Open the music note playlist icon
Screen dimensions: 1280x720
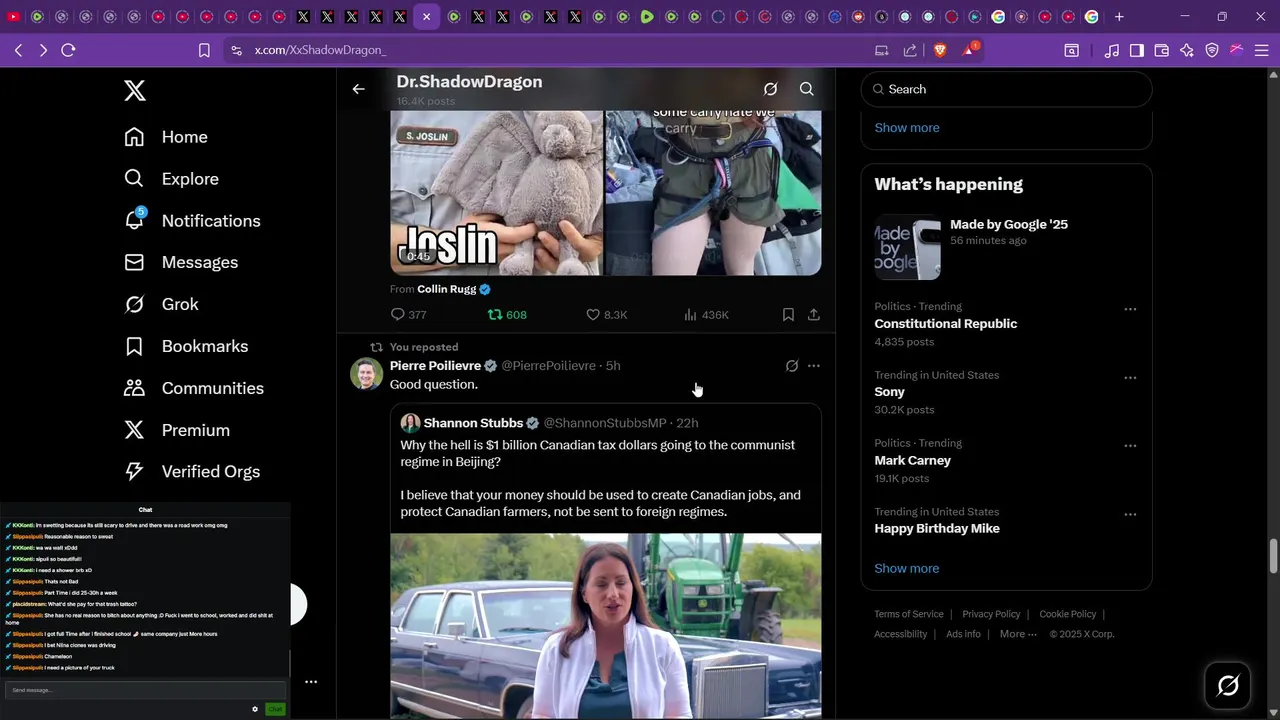pos(1112,50)
